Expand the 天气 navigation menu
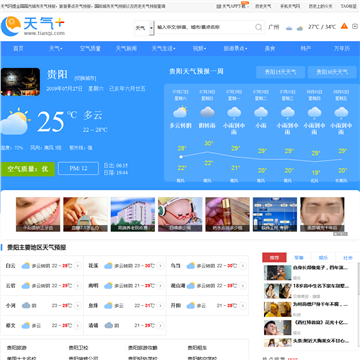 [55, 49]
